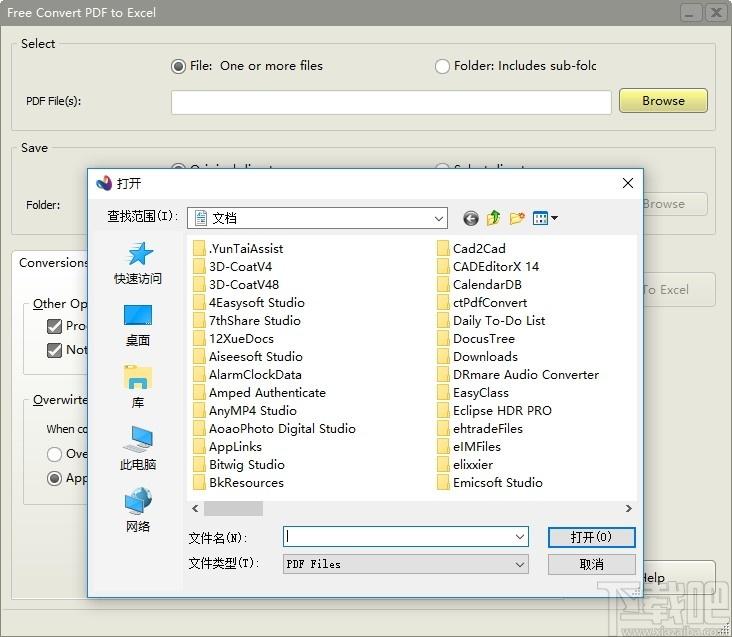Select DRmare Audio Converter folder name
The image size is (732, 637).
(x=526, y=375)
